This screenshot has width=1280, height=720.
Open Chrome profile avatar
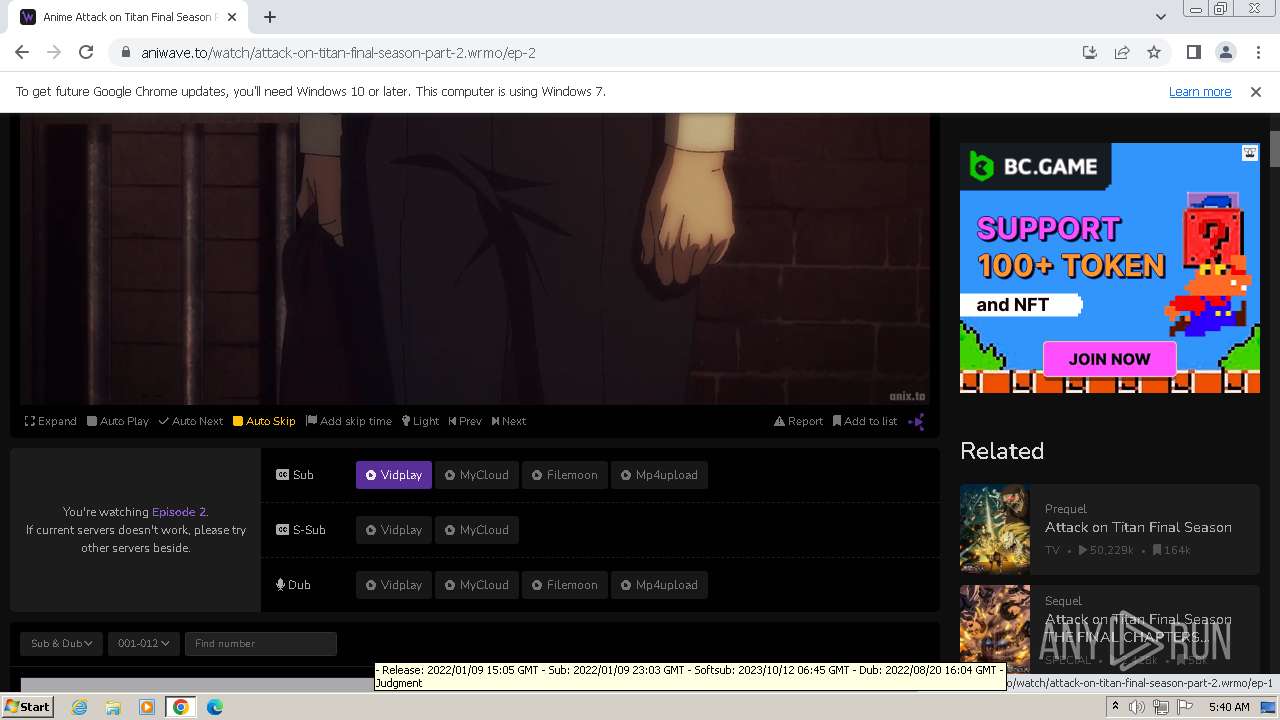(x=1226, y=53)
